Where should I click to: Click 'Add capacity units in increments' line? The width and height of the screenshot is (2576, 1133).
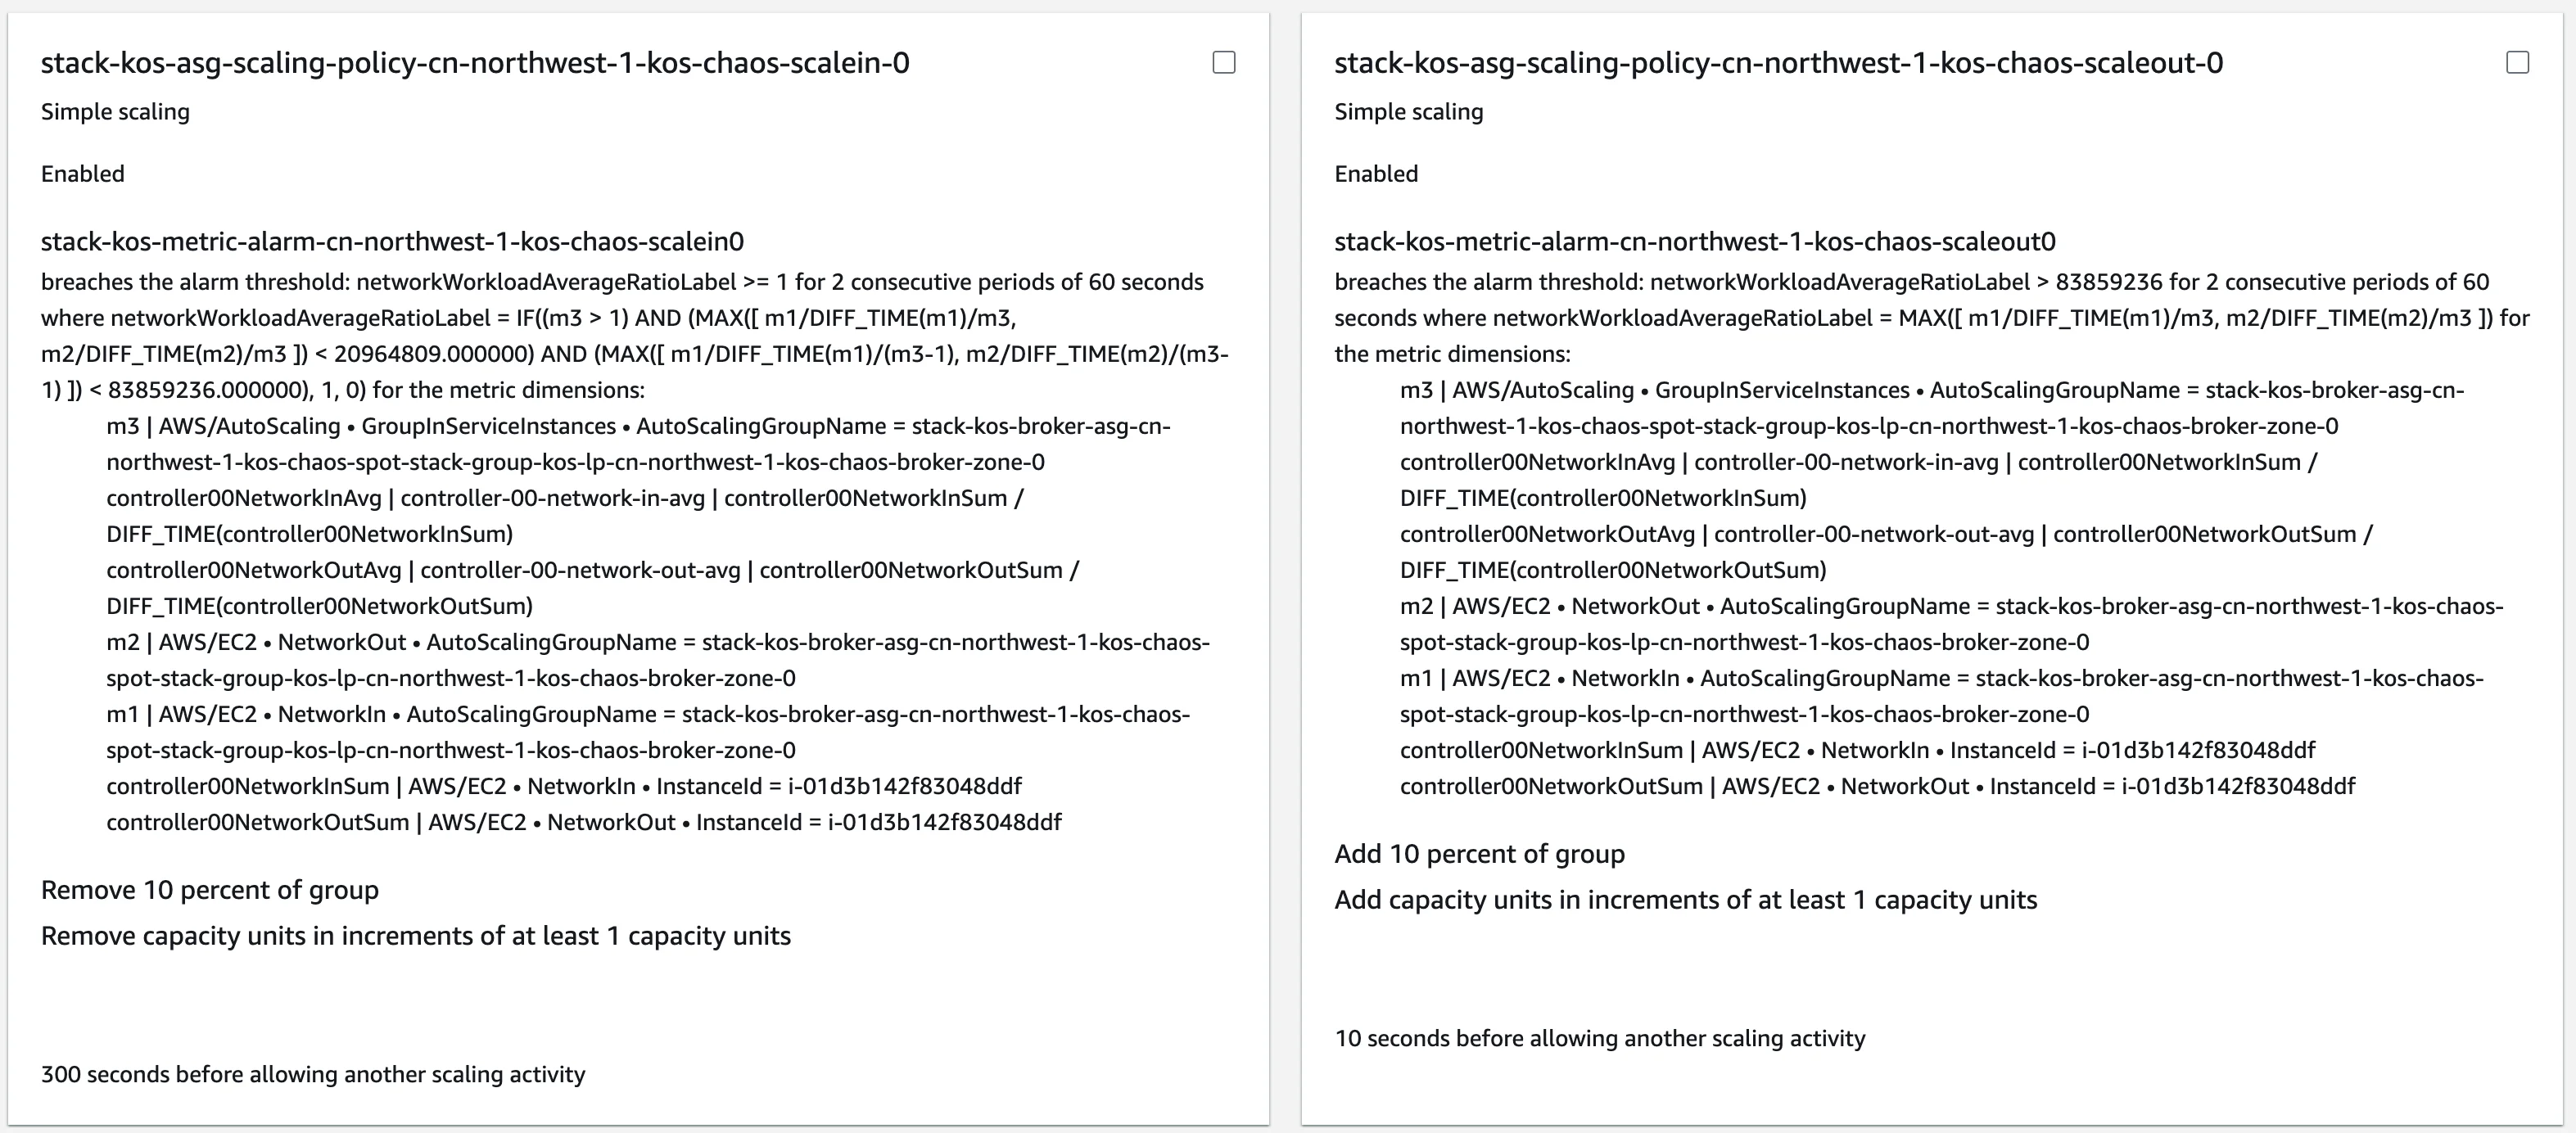click(x=1685, y=899)
